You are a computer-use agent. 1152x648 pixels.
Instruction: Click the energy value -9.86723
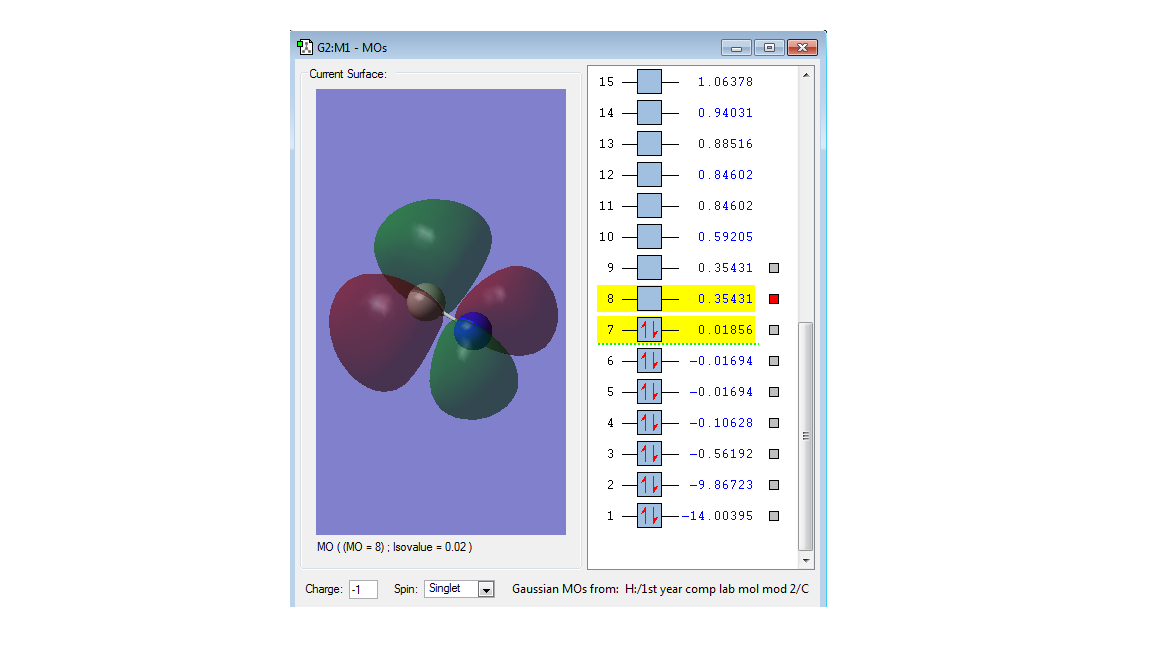(x=721, y=485)
